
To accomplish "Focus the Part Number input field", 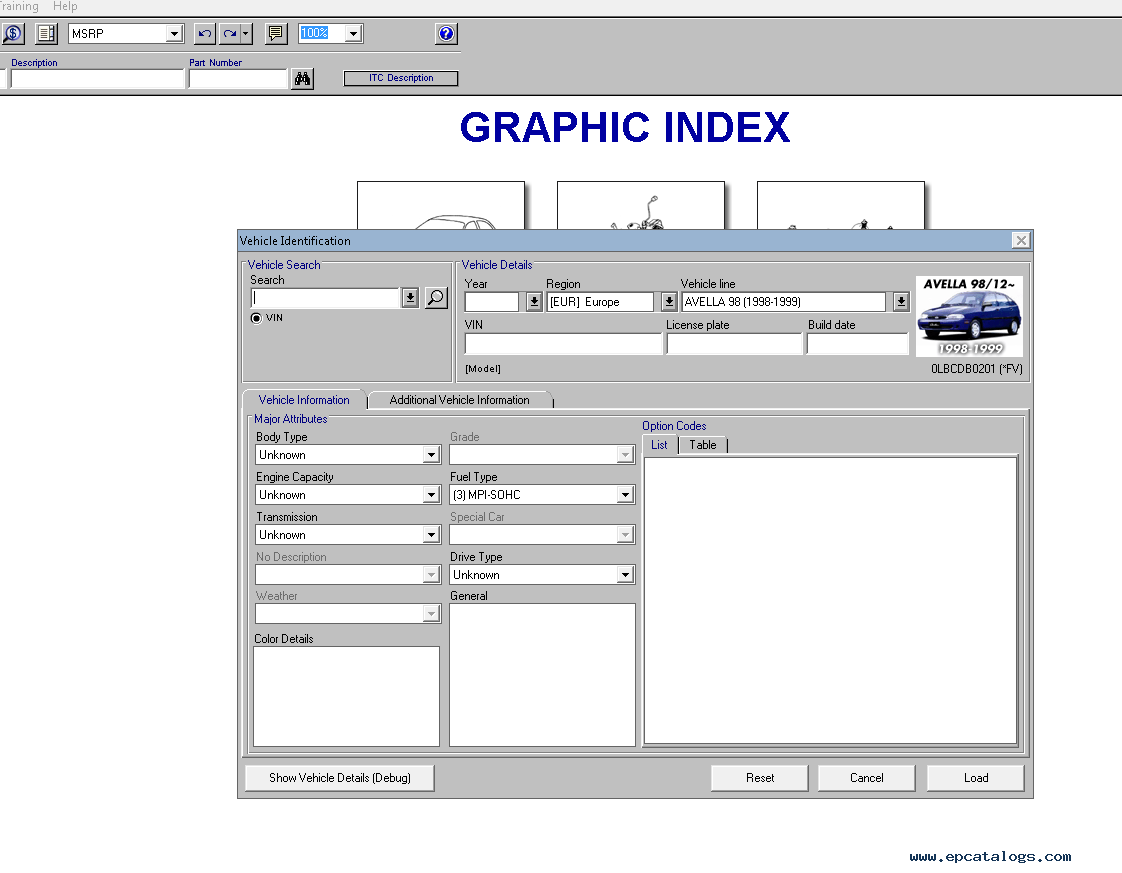I will click(238, 79).
